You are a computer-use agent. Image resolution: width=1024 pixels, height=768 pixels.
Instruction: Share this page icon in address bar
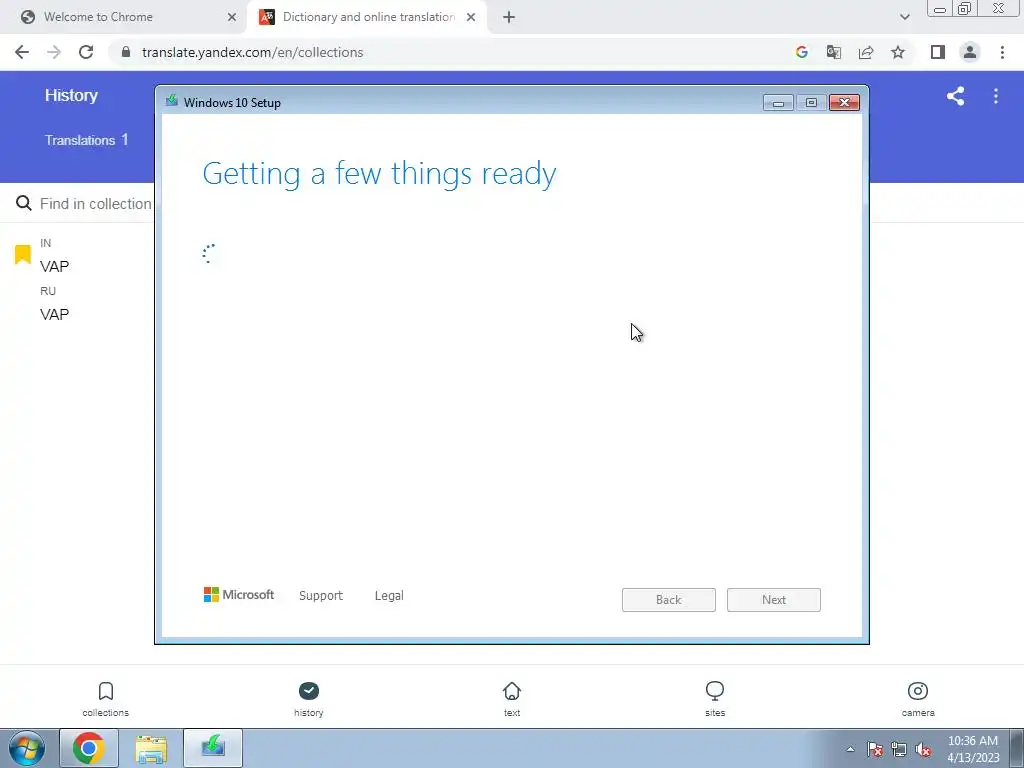click(x=866, y=52)
